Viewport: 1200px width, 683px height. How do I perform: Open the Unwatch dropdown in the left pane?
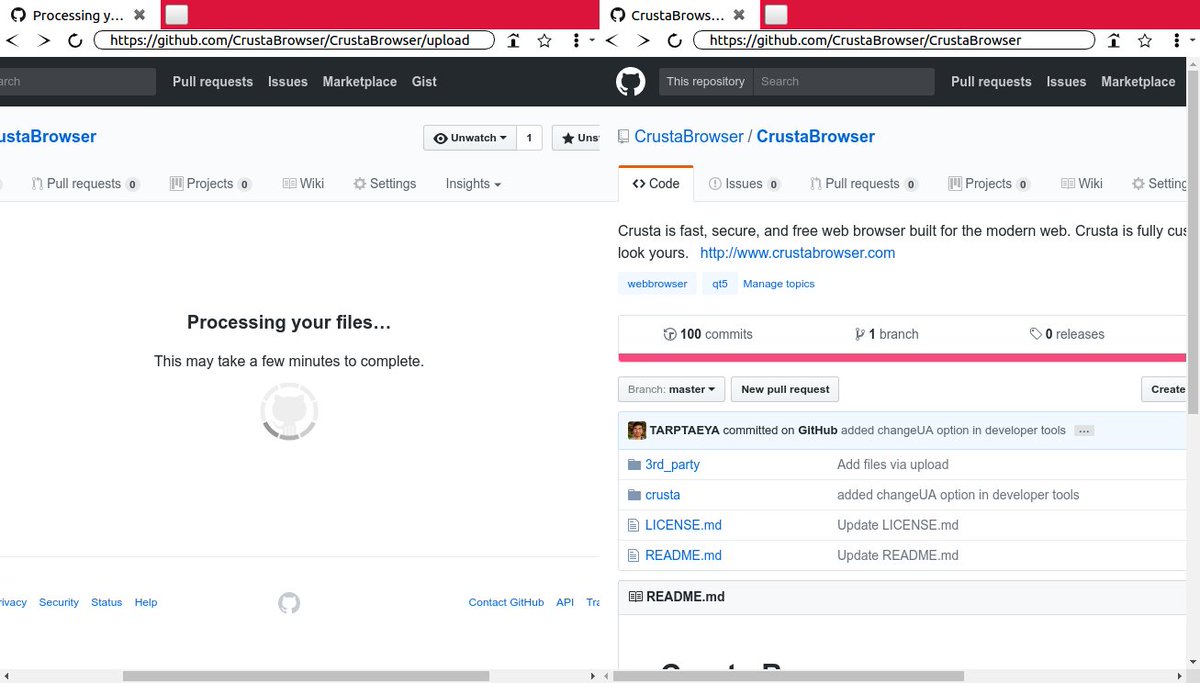click(x=470, y=138)
